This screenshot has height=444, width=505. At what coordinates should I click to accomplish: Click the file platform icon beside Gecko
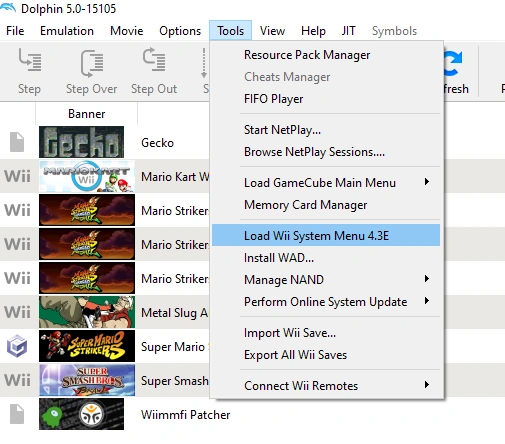[x=17, y=142]
